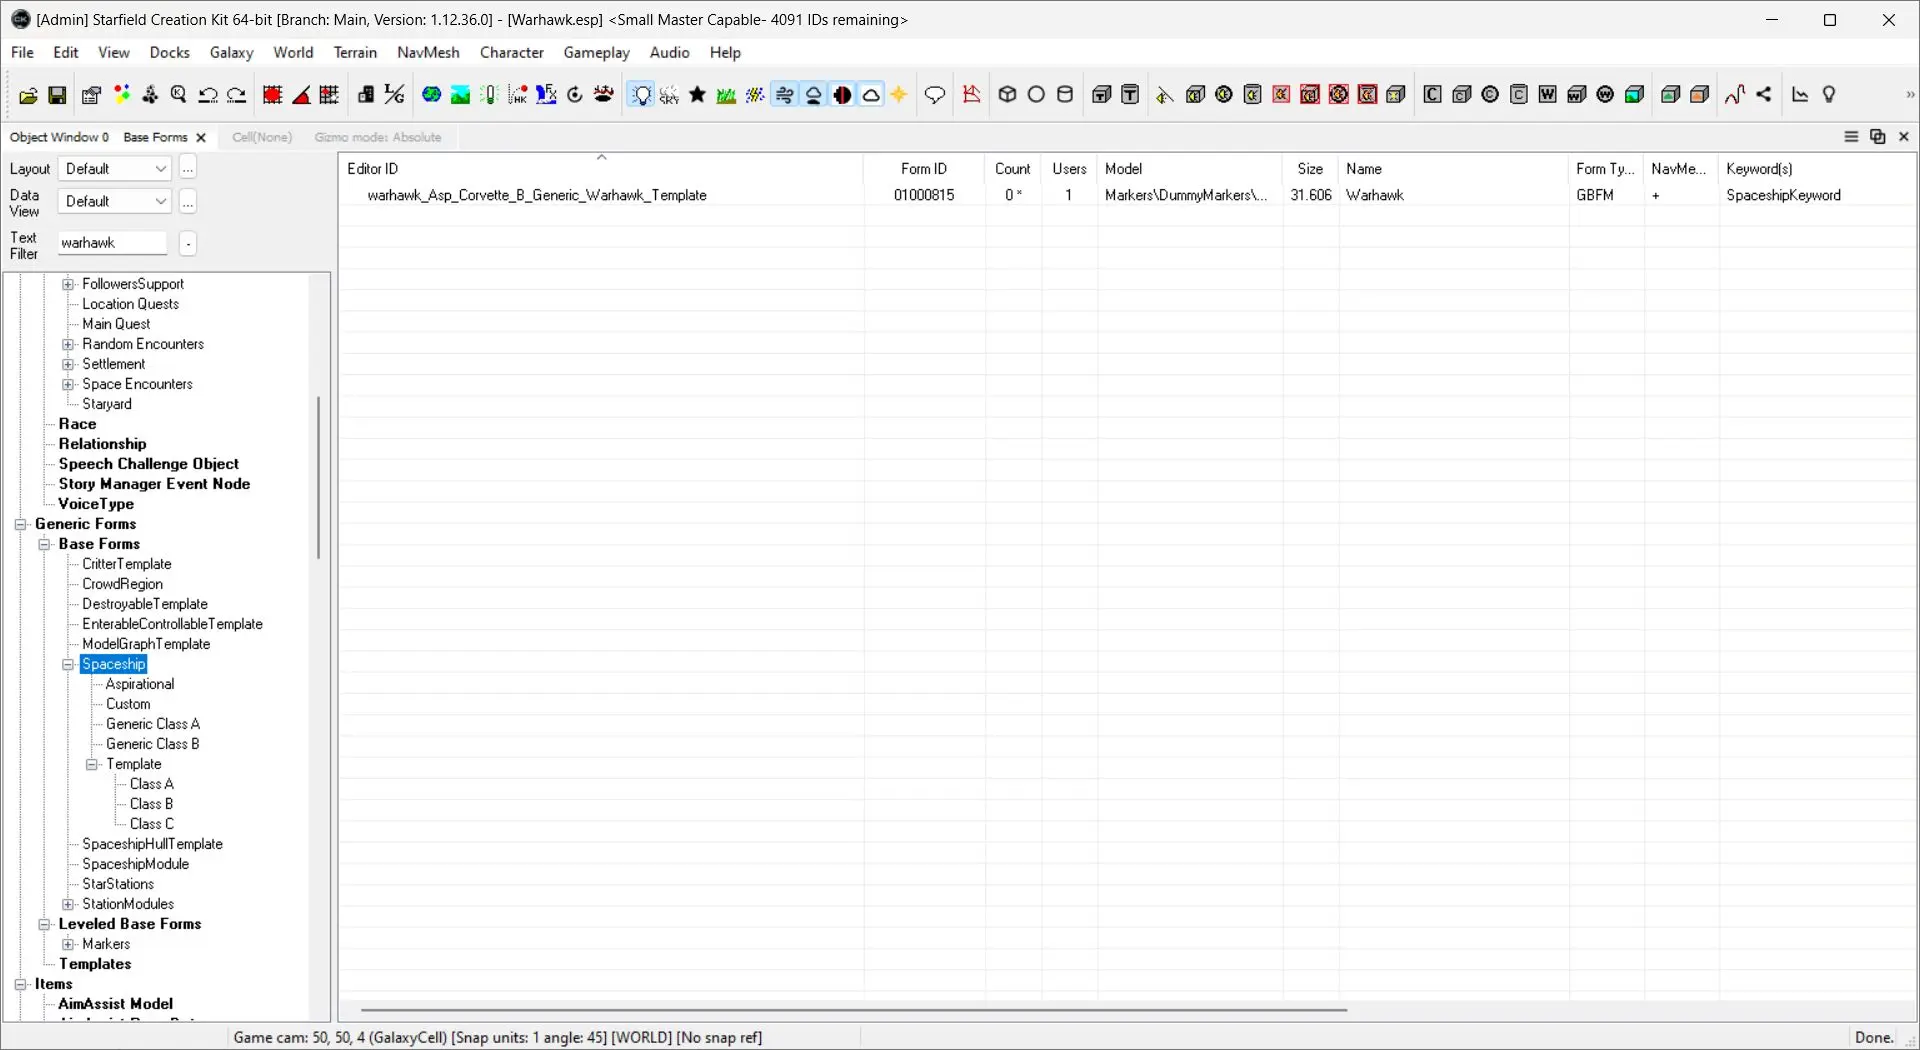This screenshot has height=1050, width=1920.
Task: Collapse the Spaceship tree node
Action: click(x=68, y=665)
